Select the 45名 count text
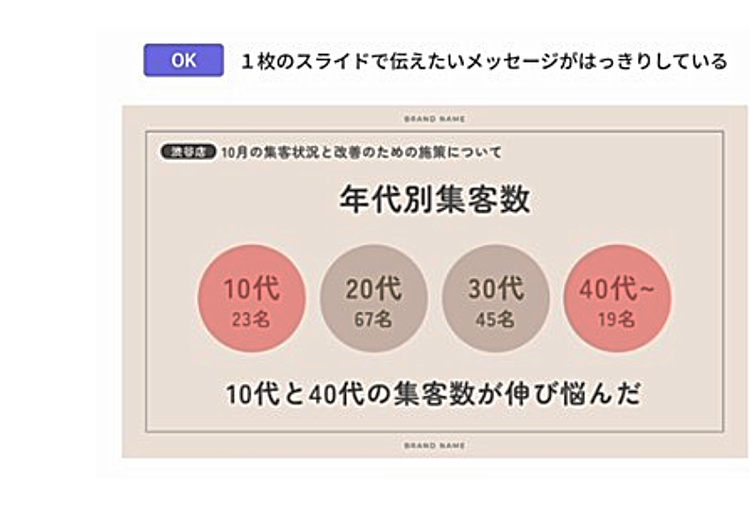This screenshot has width=750, height=513. pos(495,320)
